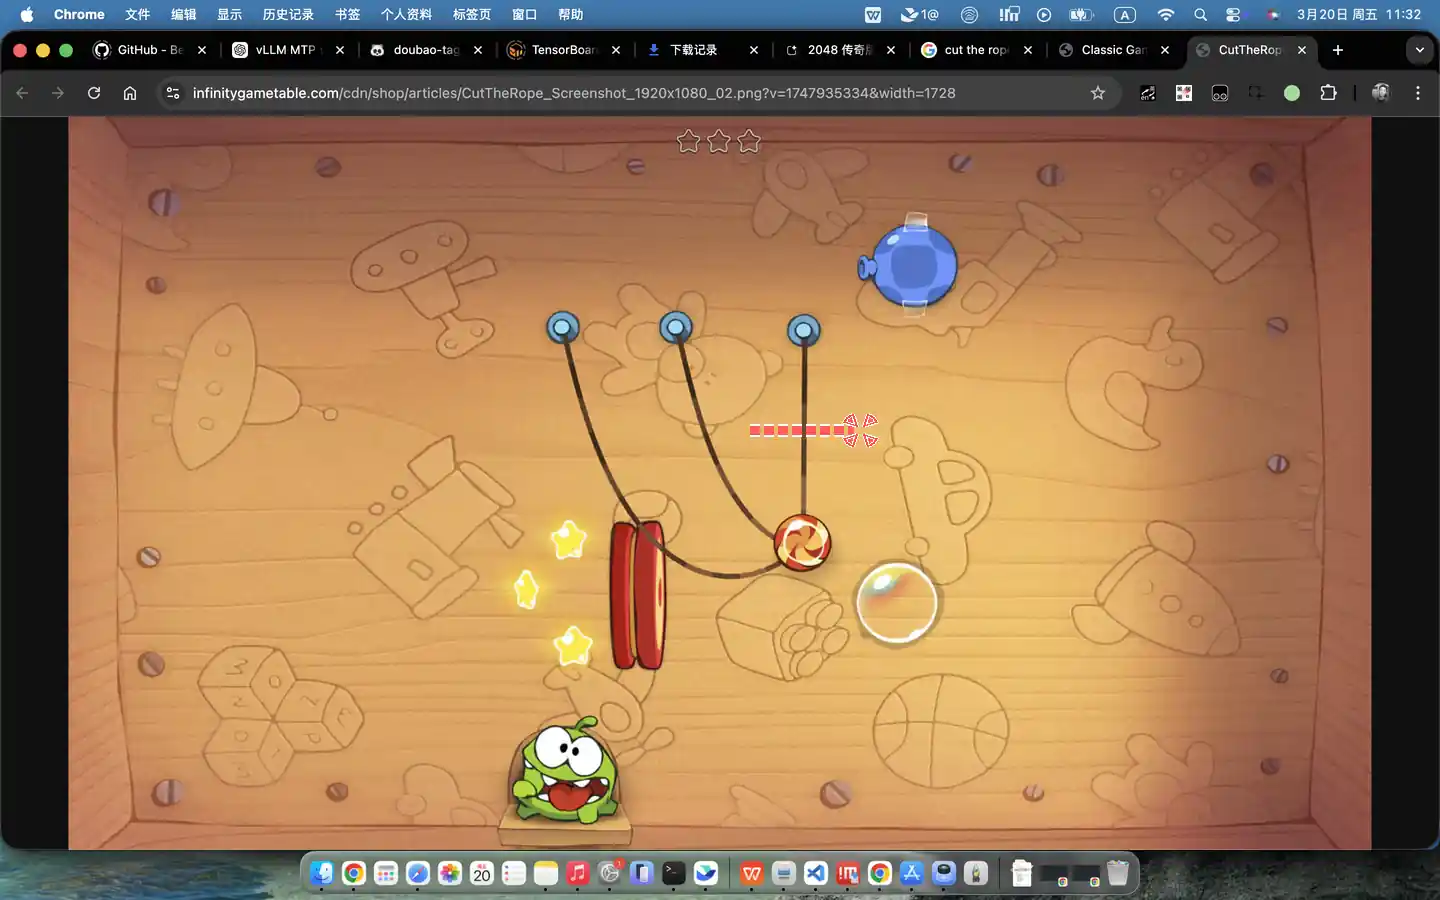Pop the soap bubble near the candy

897,601
